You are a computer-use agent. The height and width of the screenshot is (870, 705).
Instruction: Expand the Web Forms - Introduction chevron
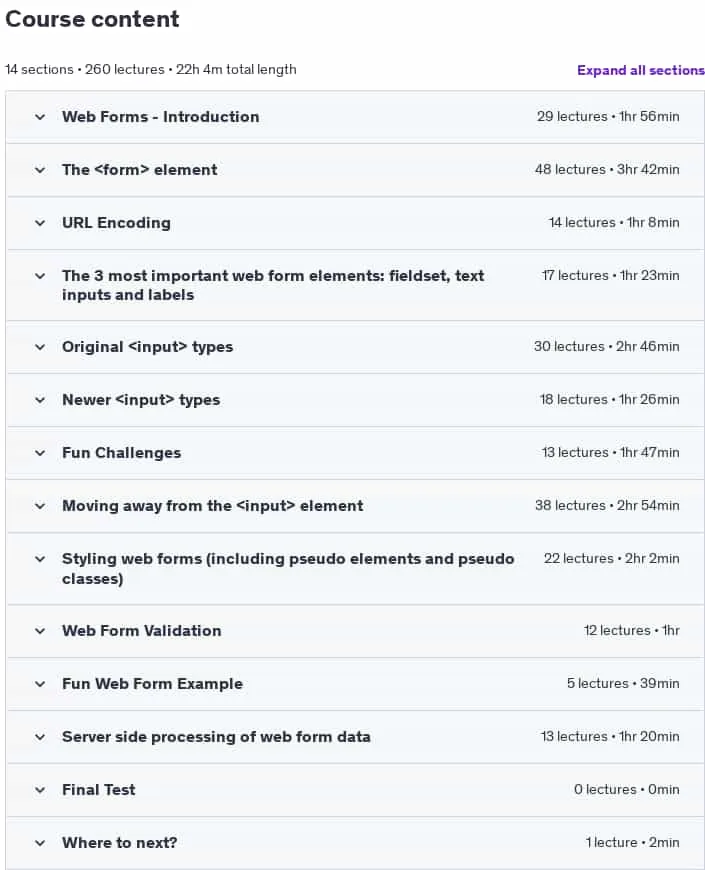click(x=40, y=117)
